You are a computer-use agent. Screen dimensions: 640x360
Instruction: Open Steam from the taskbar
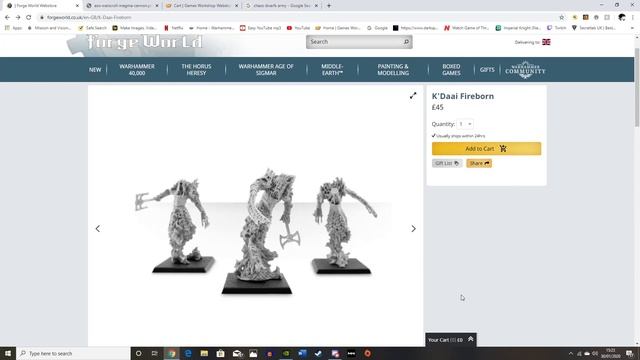click(x=318, y=353)
